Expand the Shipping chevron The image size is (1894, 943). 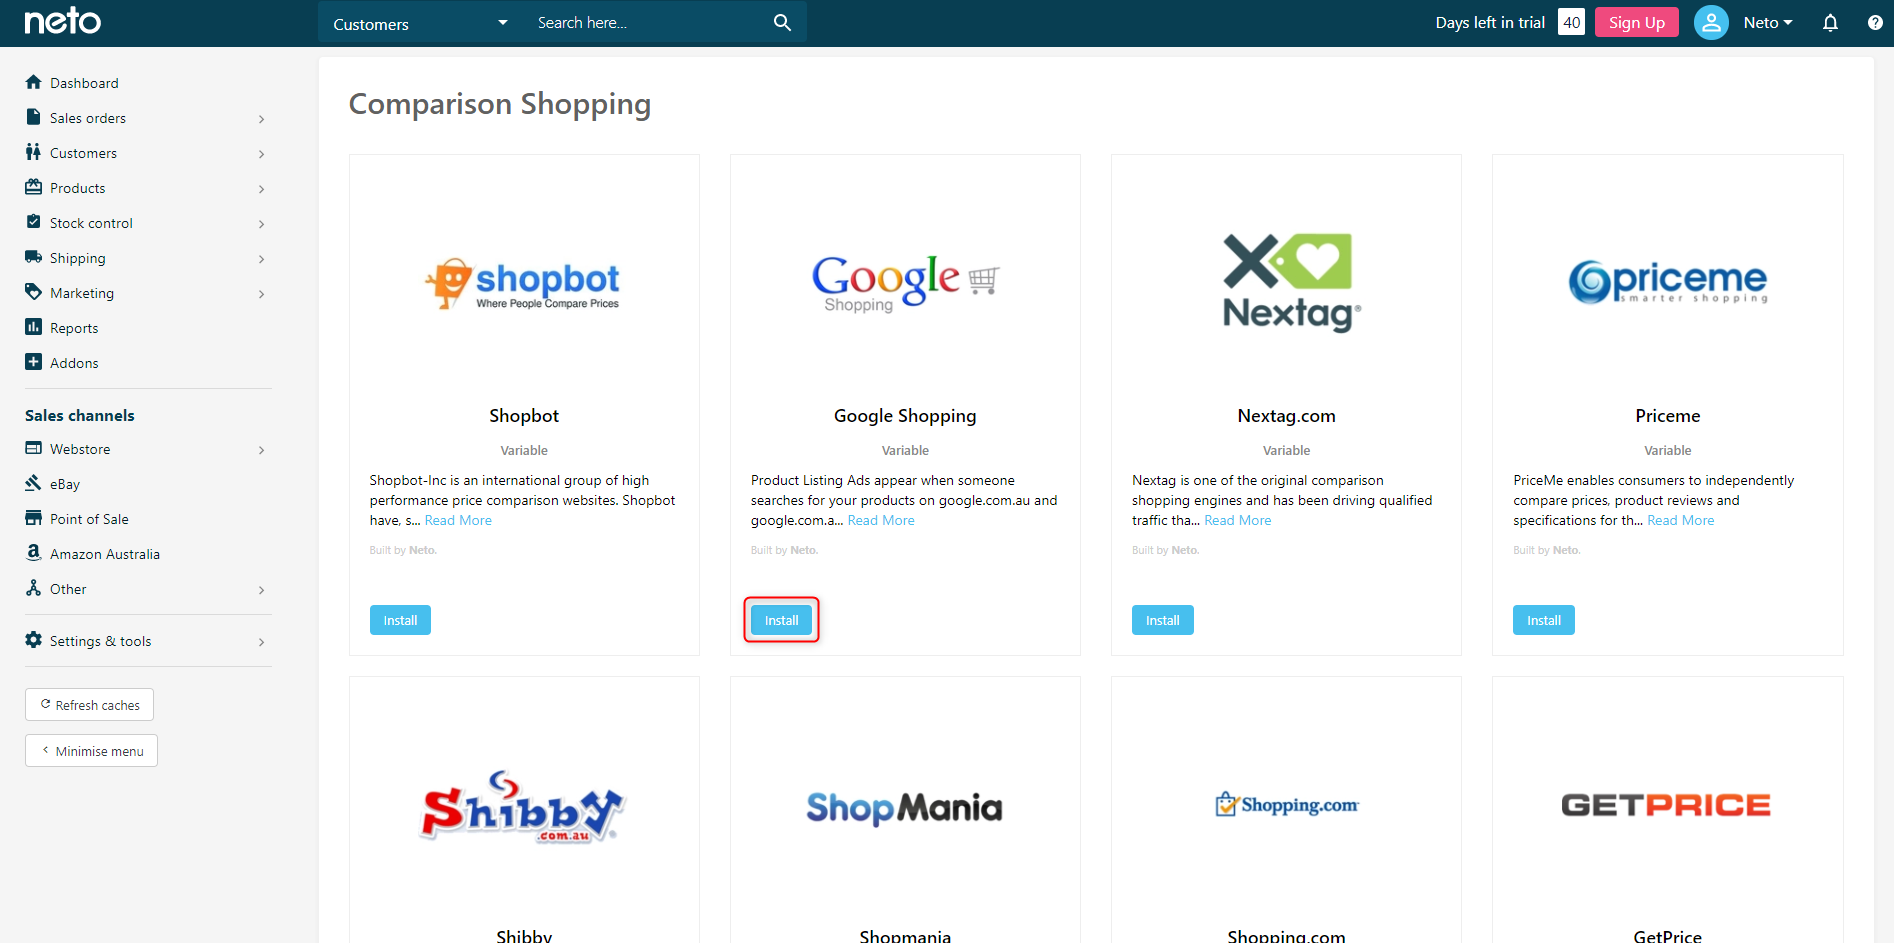pos(262,259)
